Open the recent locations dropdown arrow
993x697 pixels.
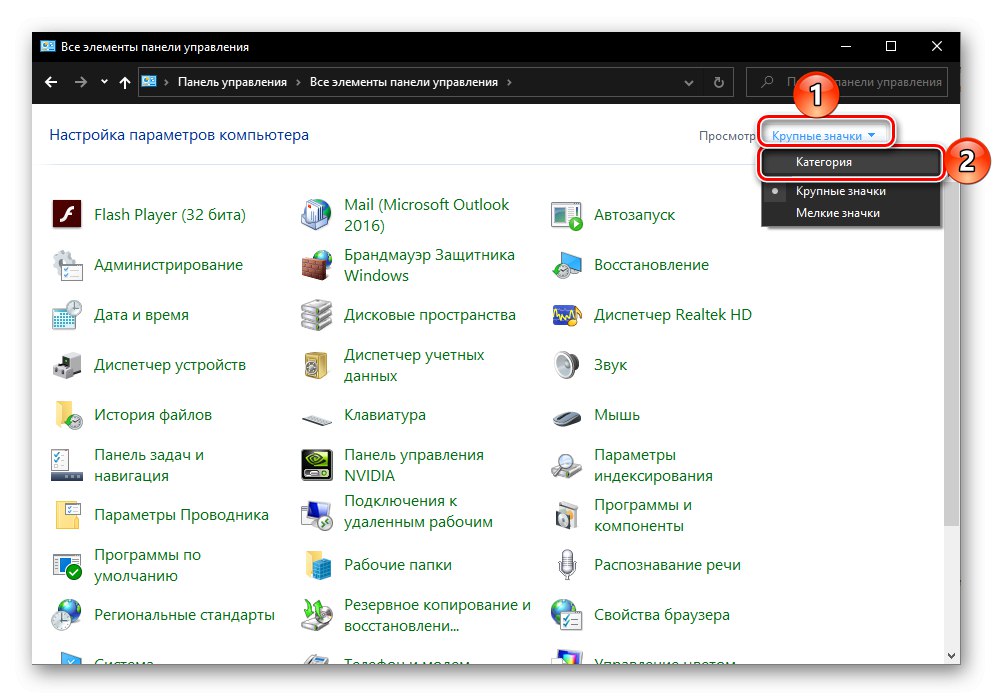click(x=104, y=82)
